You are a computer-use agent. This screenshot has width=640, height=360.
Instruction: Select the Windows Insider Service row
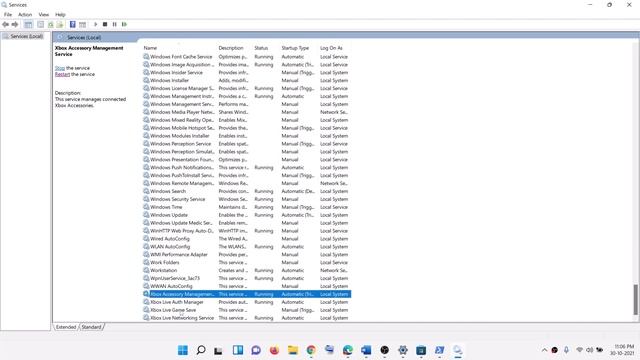247,73
